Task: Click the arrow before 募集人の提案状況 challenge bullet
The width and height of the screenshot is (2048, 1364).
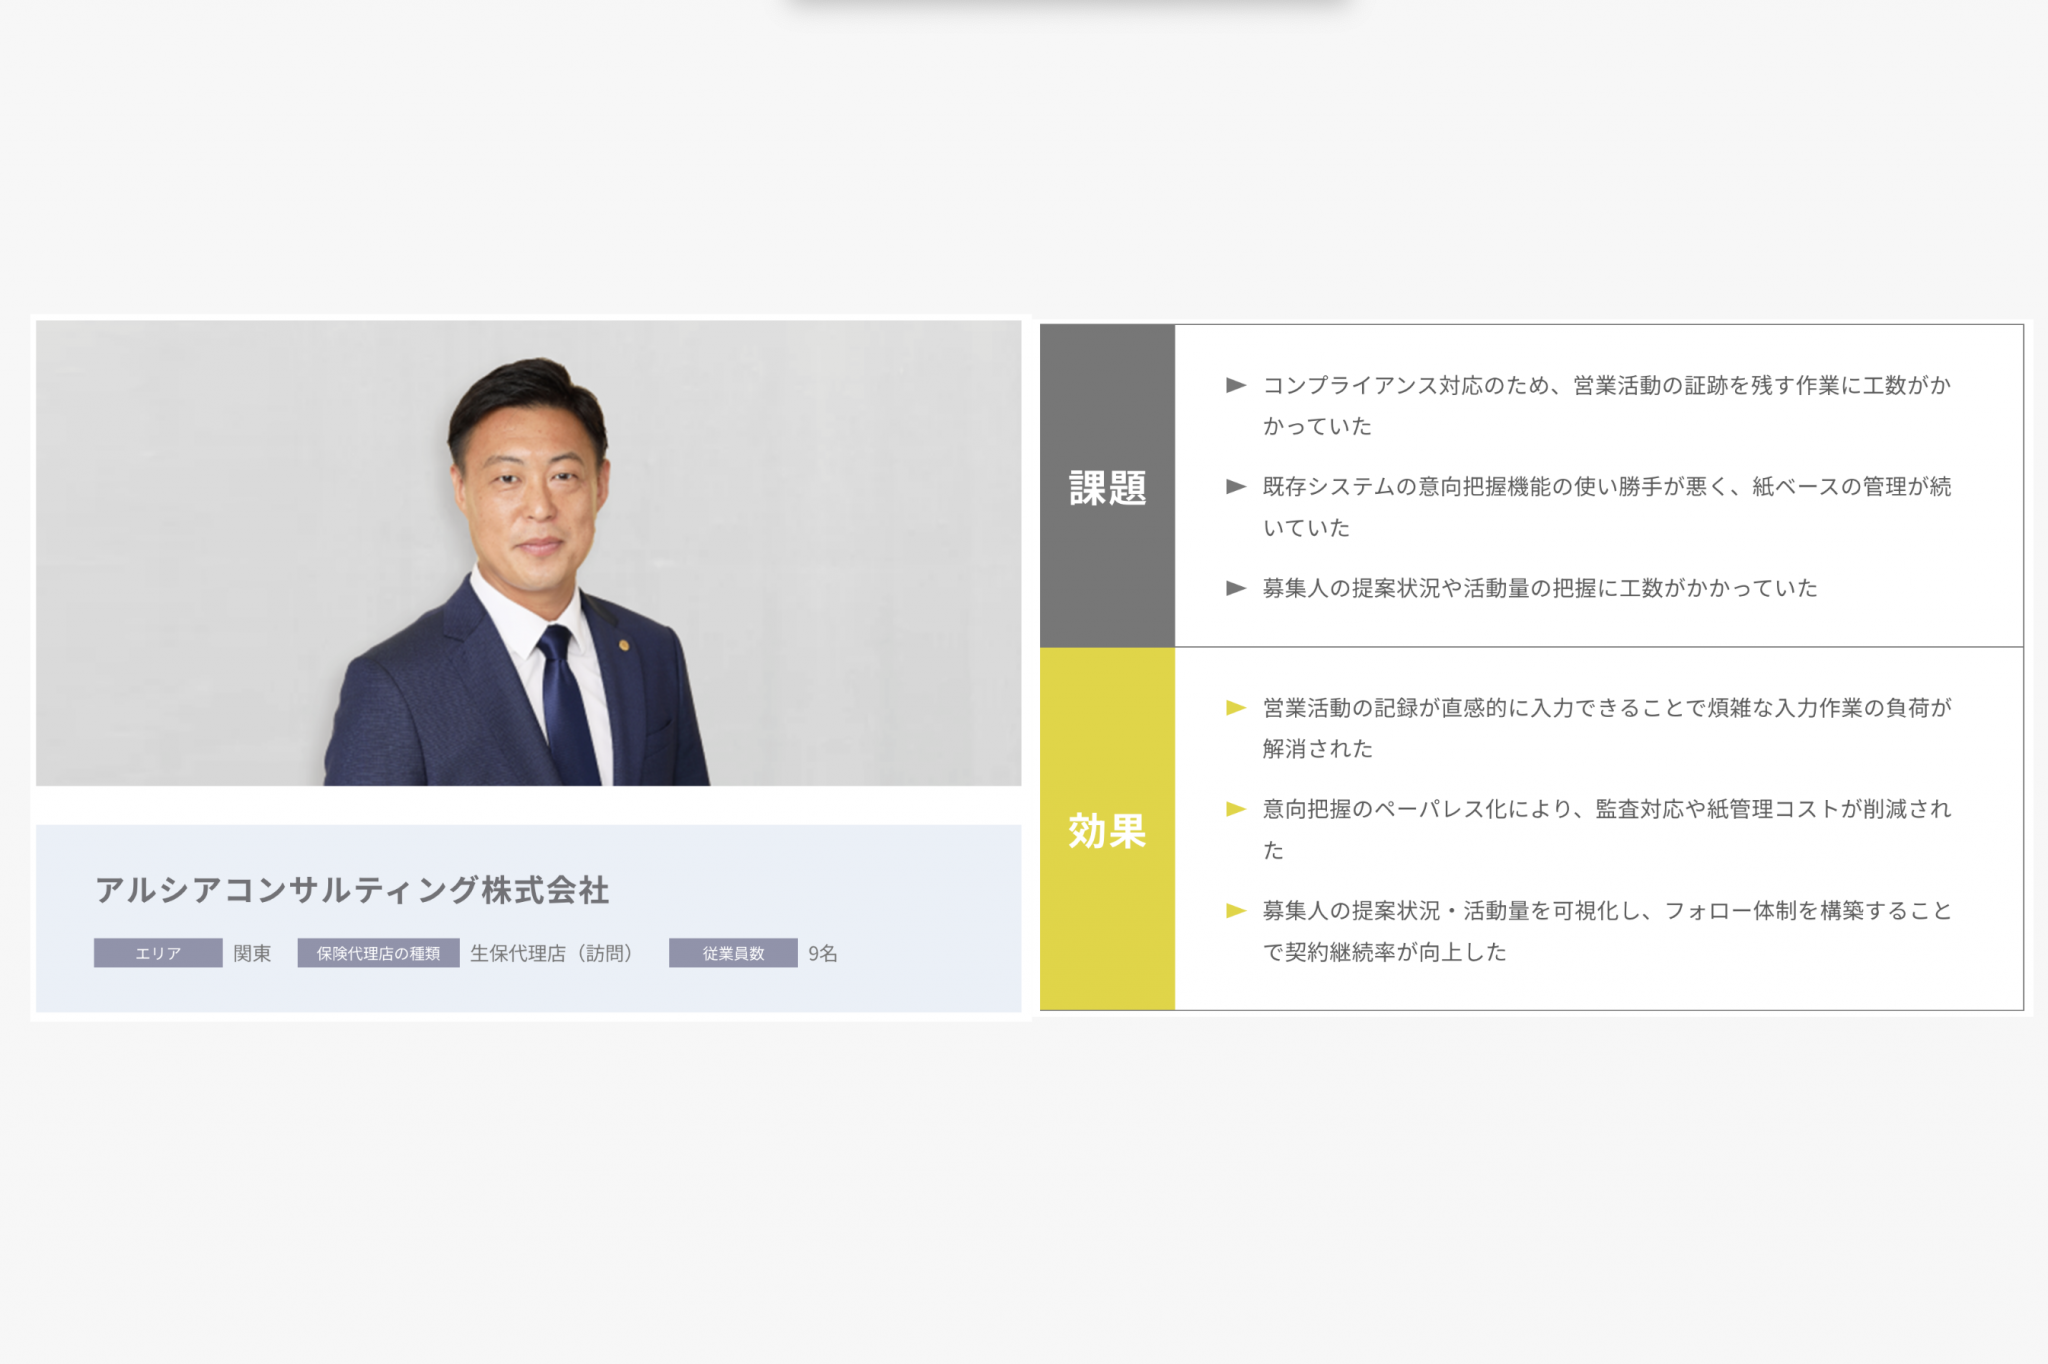Action: point(1234,590)
